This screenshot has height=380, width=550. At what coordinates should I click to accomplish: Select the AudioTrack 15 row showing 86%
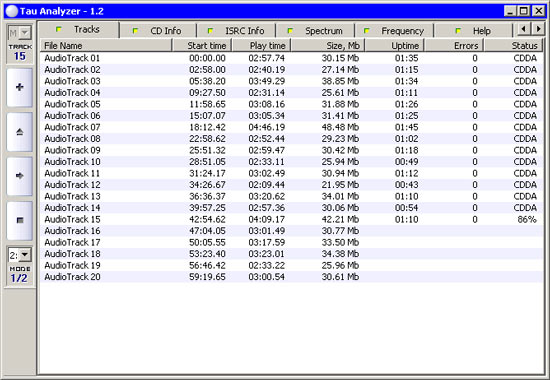tap(292, 219)
